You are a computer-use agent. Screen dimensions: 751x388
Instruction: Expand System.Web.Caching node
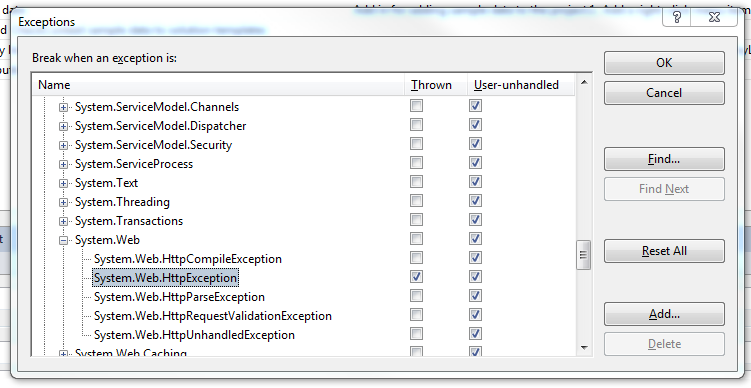63,354
